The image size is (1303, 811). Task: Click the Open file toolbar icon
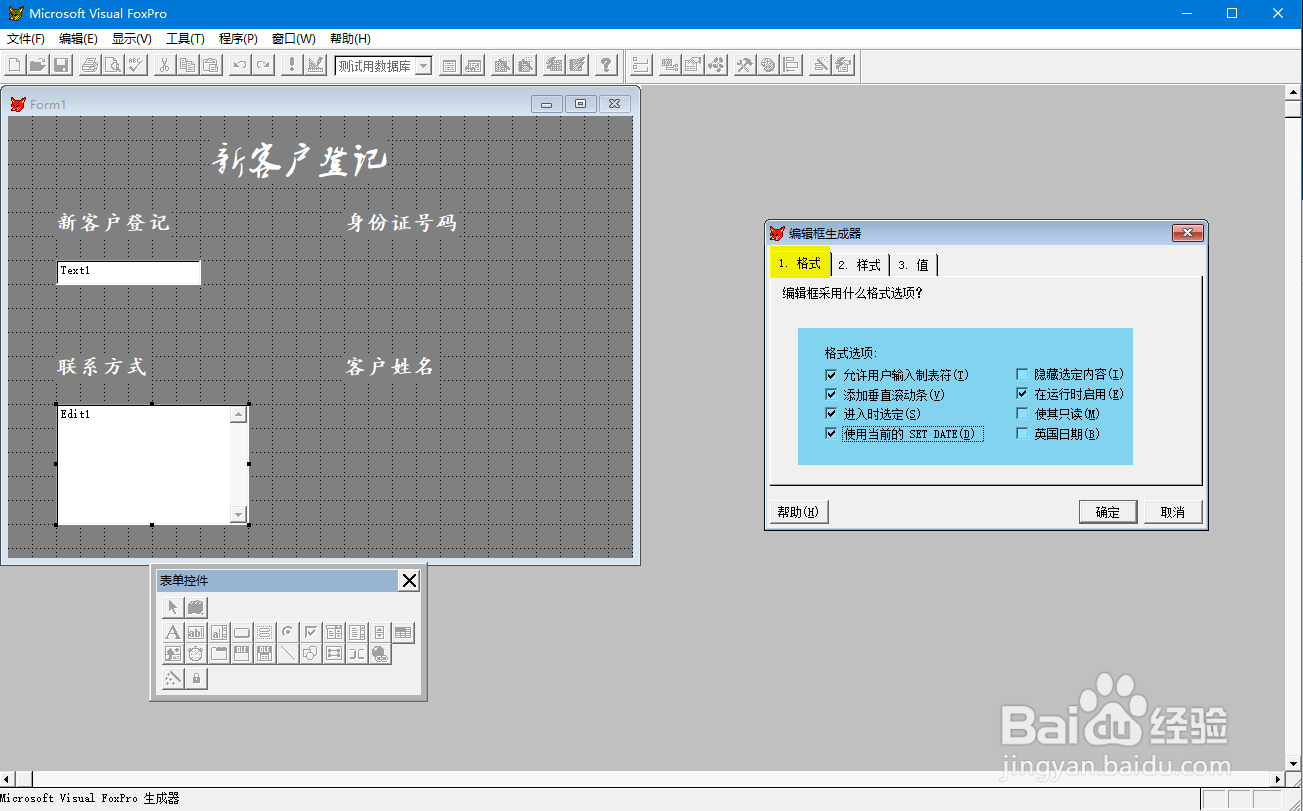click(38, 65)
